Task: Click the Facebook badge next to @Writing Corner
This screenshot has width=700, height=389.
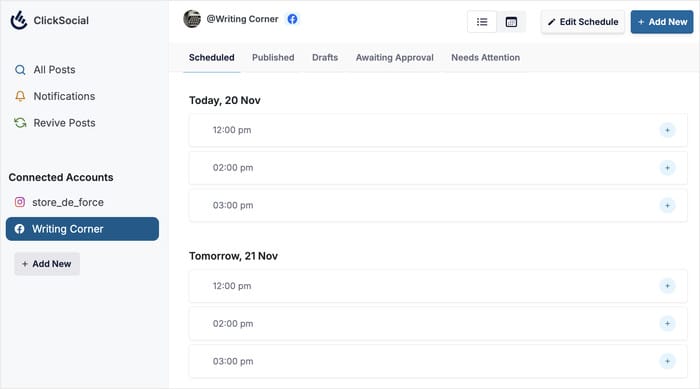Action: click(292, 19)
